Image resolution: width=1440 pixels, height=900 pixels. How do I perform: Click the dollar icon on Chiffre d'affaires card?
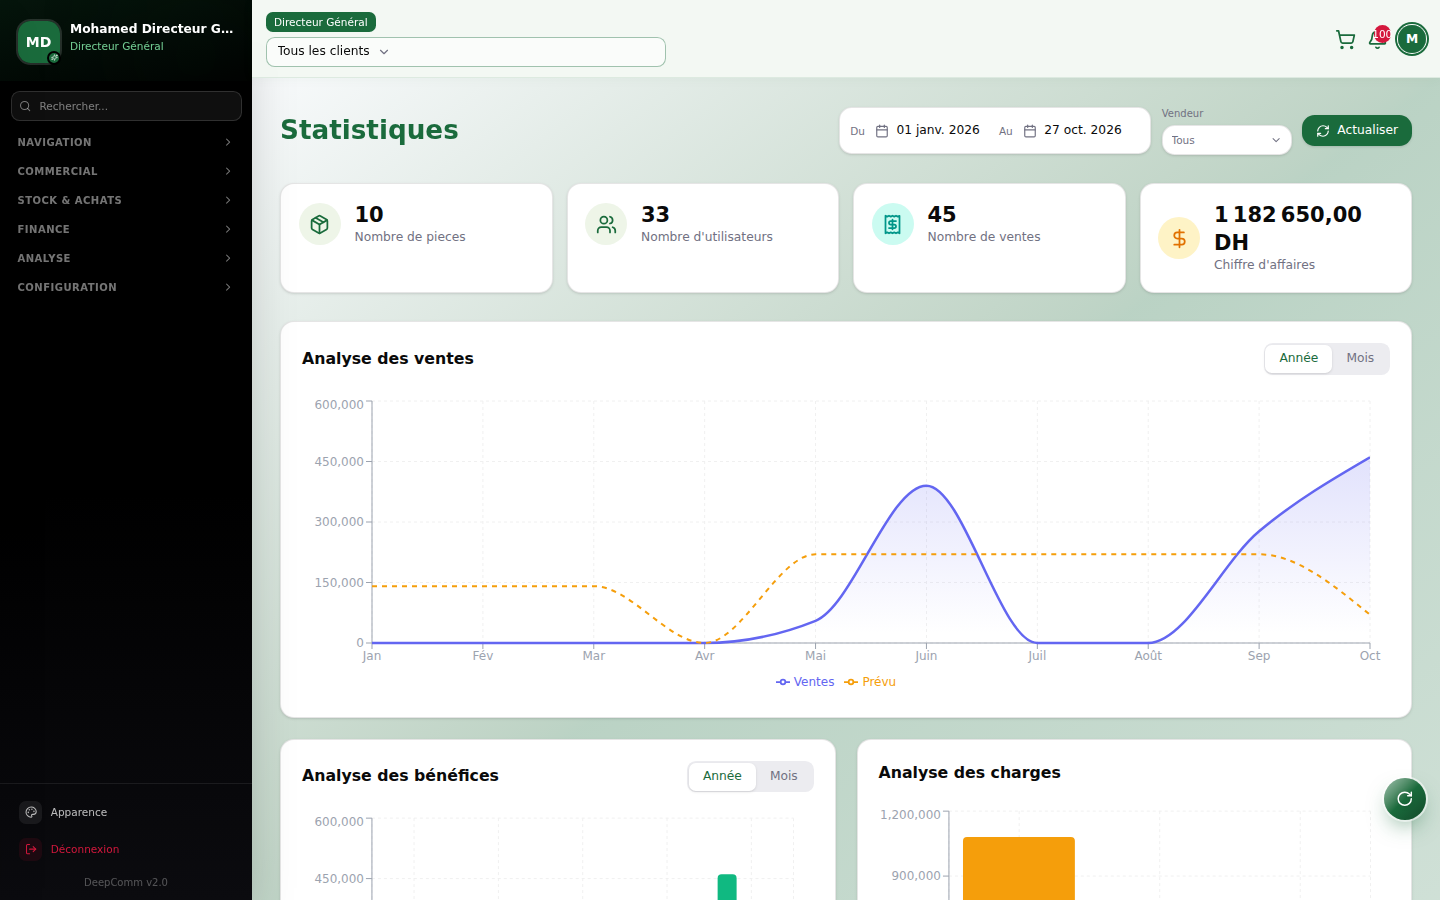coord(1179,238)
